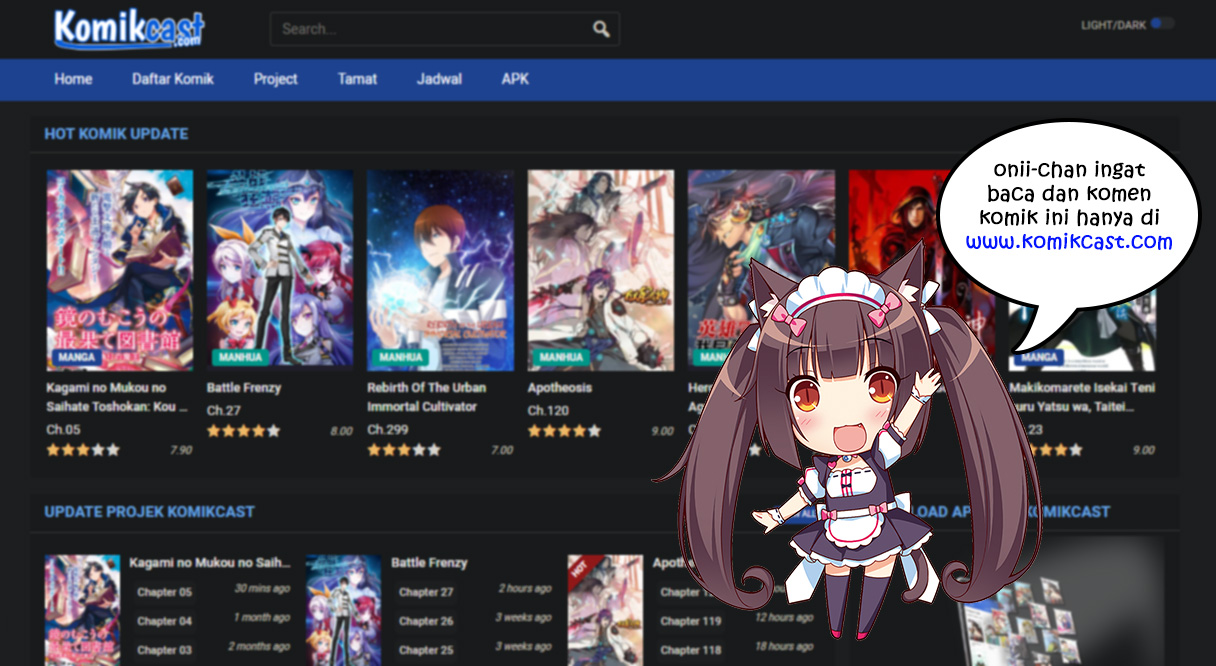Open Chapter 05 of Kagami no Mukou
The image size is (1216, 666).
pos(164,592)
